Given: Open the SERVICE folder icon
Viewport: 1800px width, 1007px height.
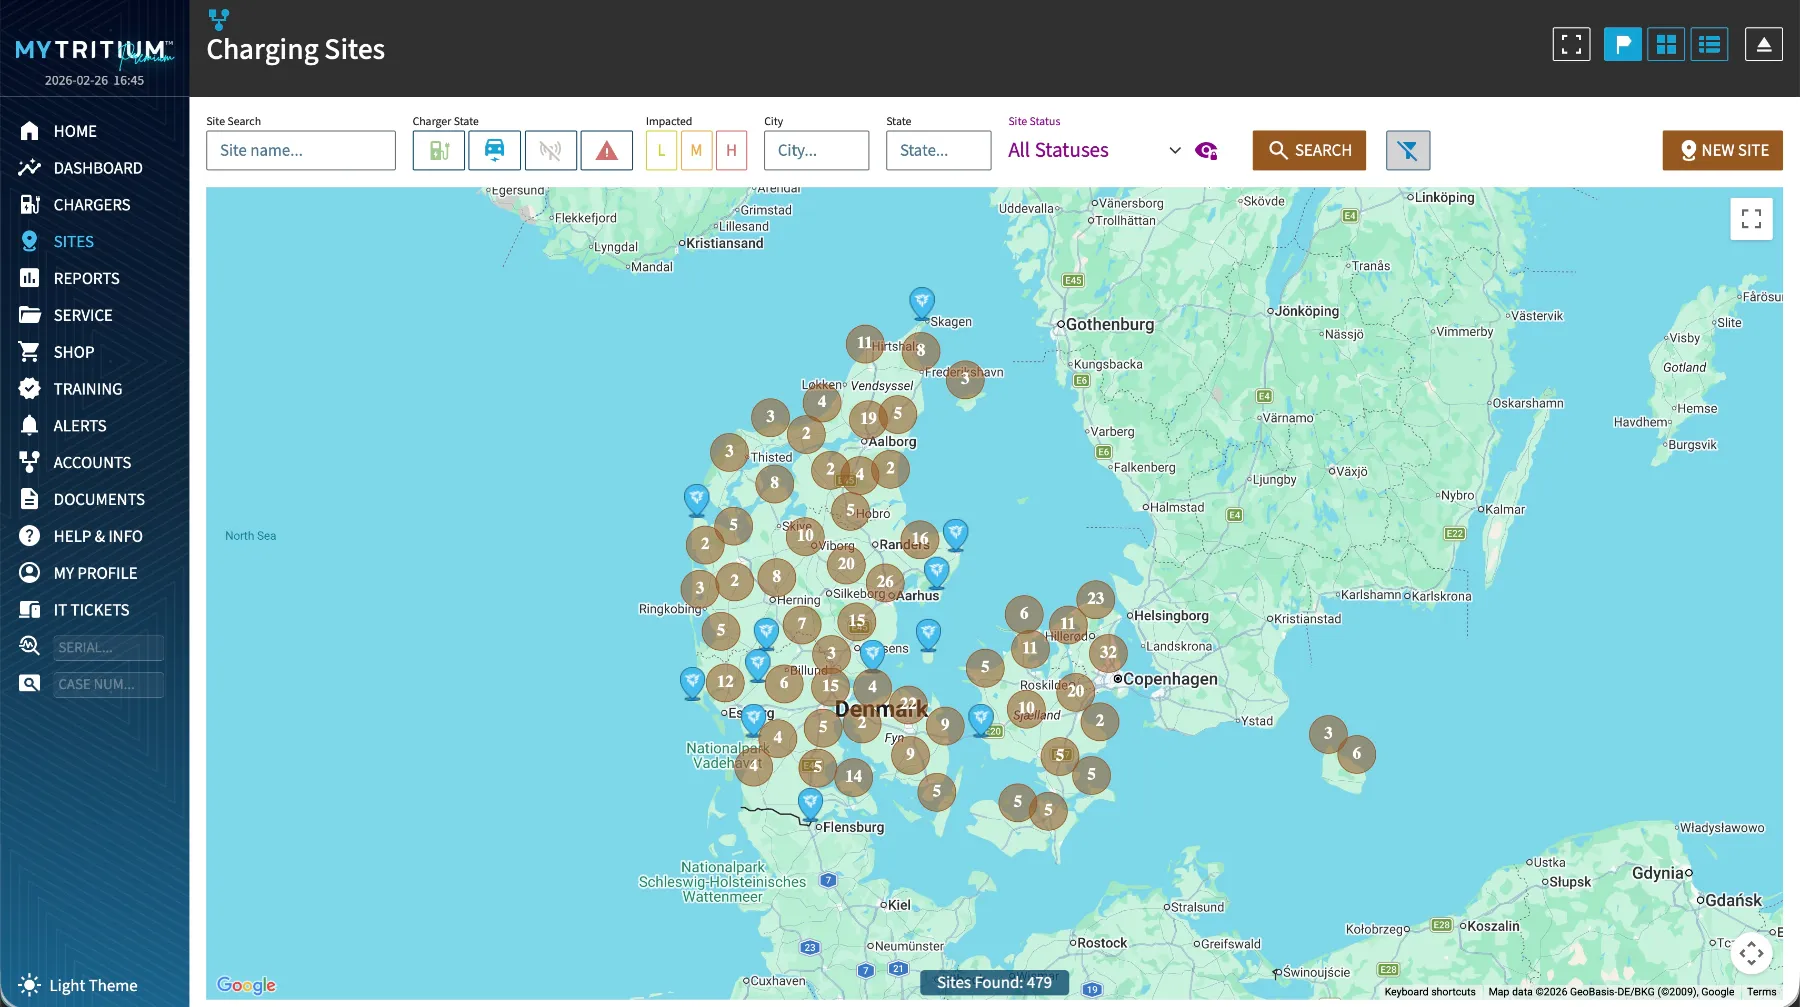Looking at the screenshot, I should (x=30, y=315).
